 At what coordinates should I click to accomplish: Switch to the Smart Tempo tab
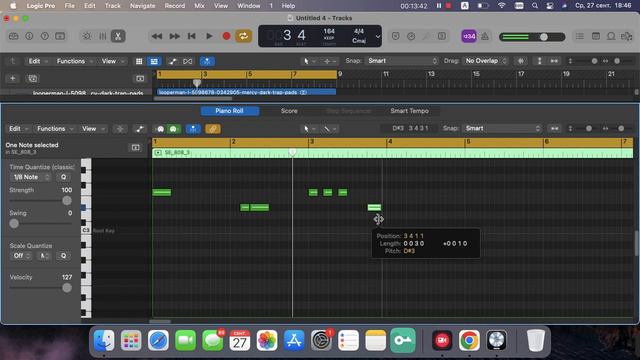(409, 111)
